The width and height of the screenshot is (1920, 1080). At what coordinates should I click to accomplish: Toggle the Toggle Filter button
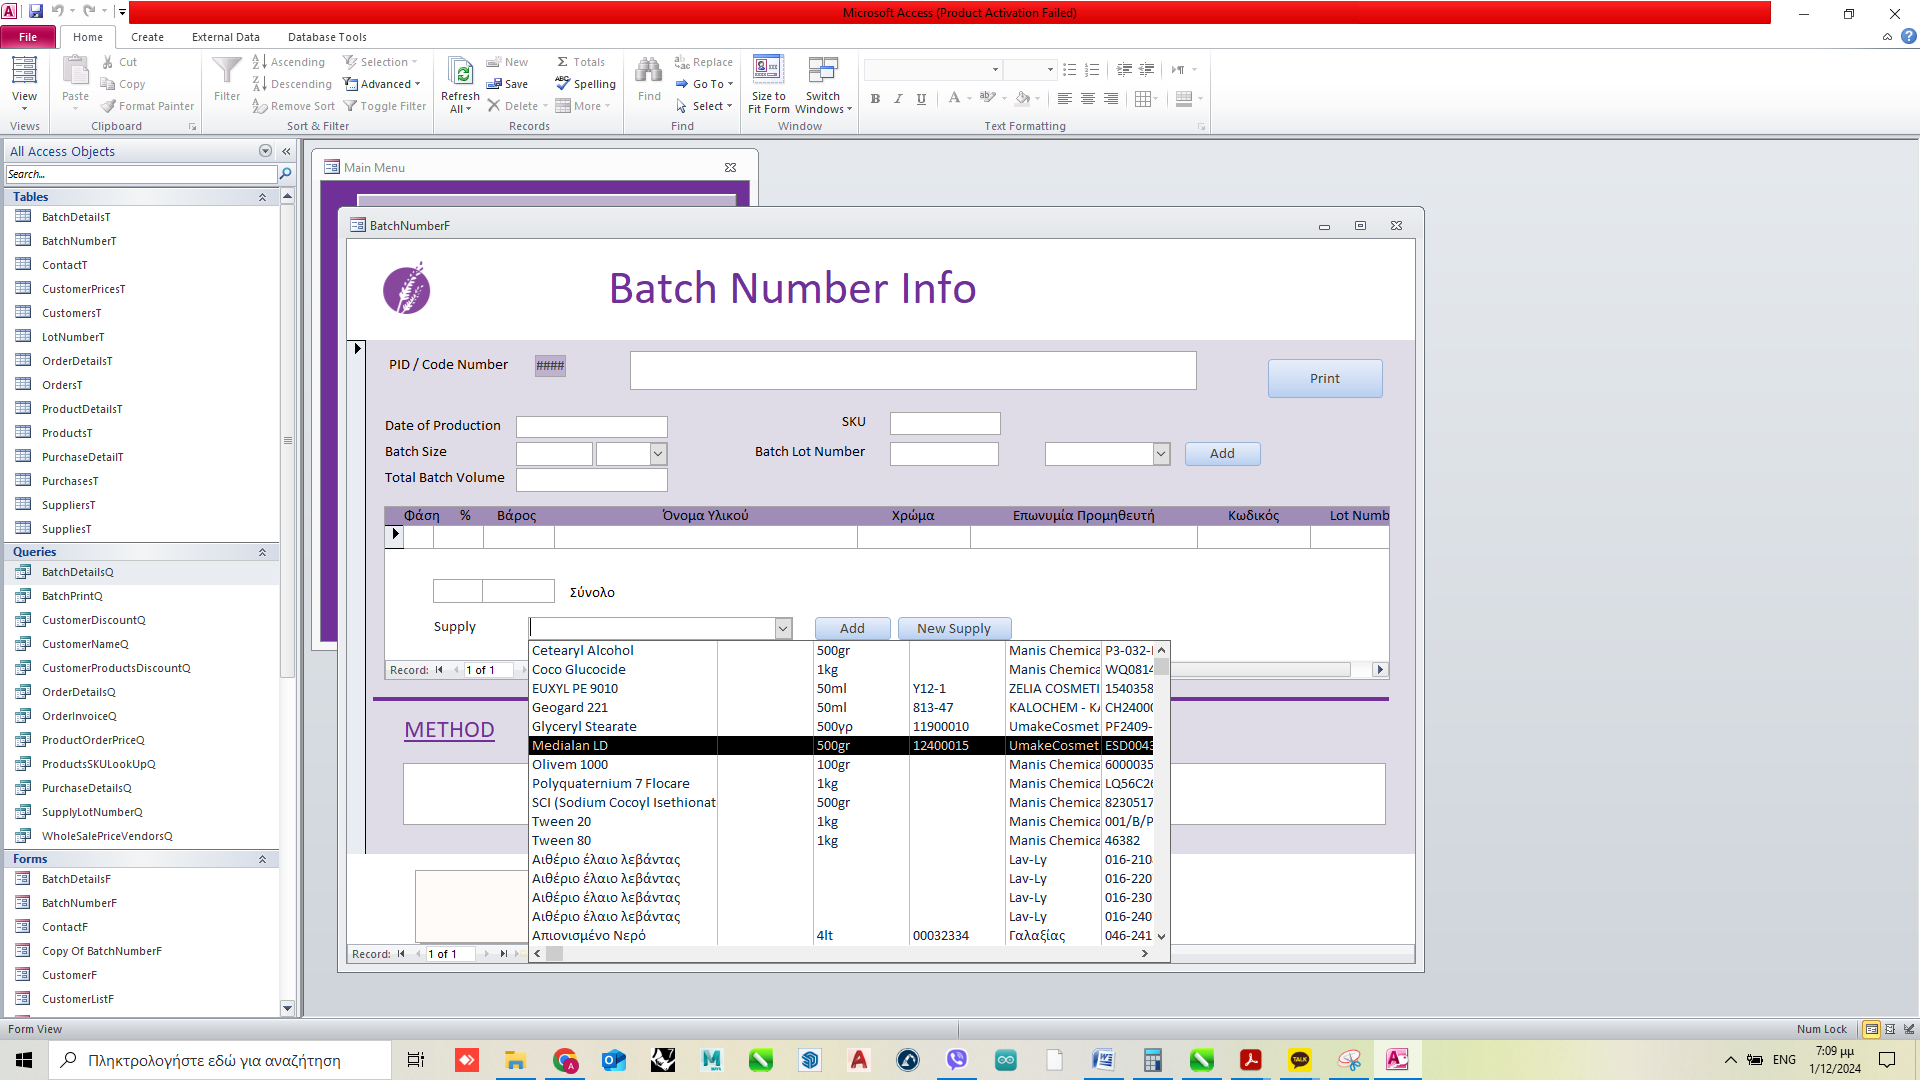(384, 106)
